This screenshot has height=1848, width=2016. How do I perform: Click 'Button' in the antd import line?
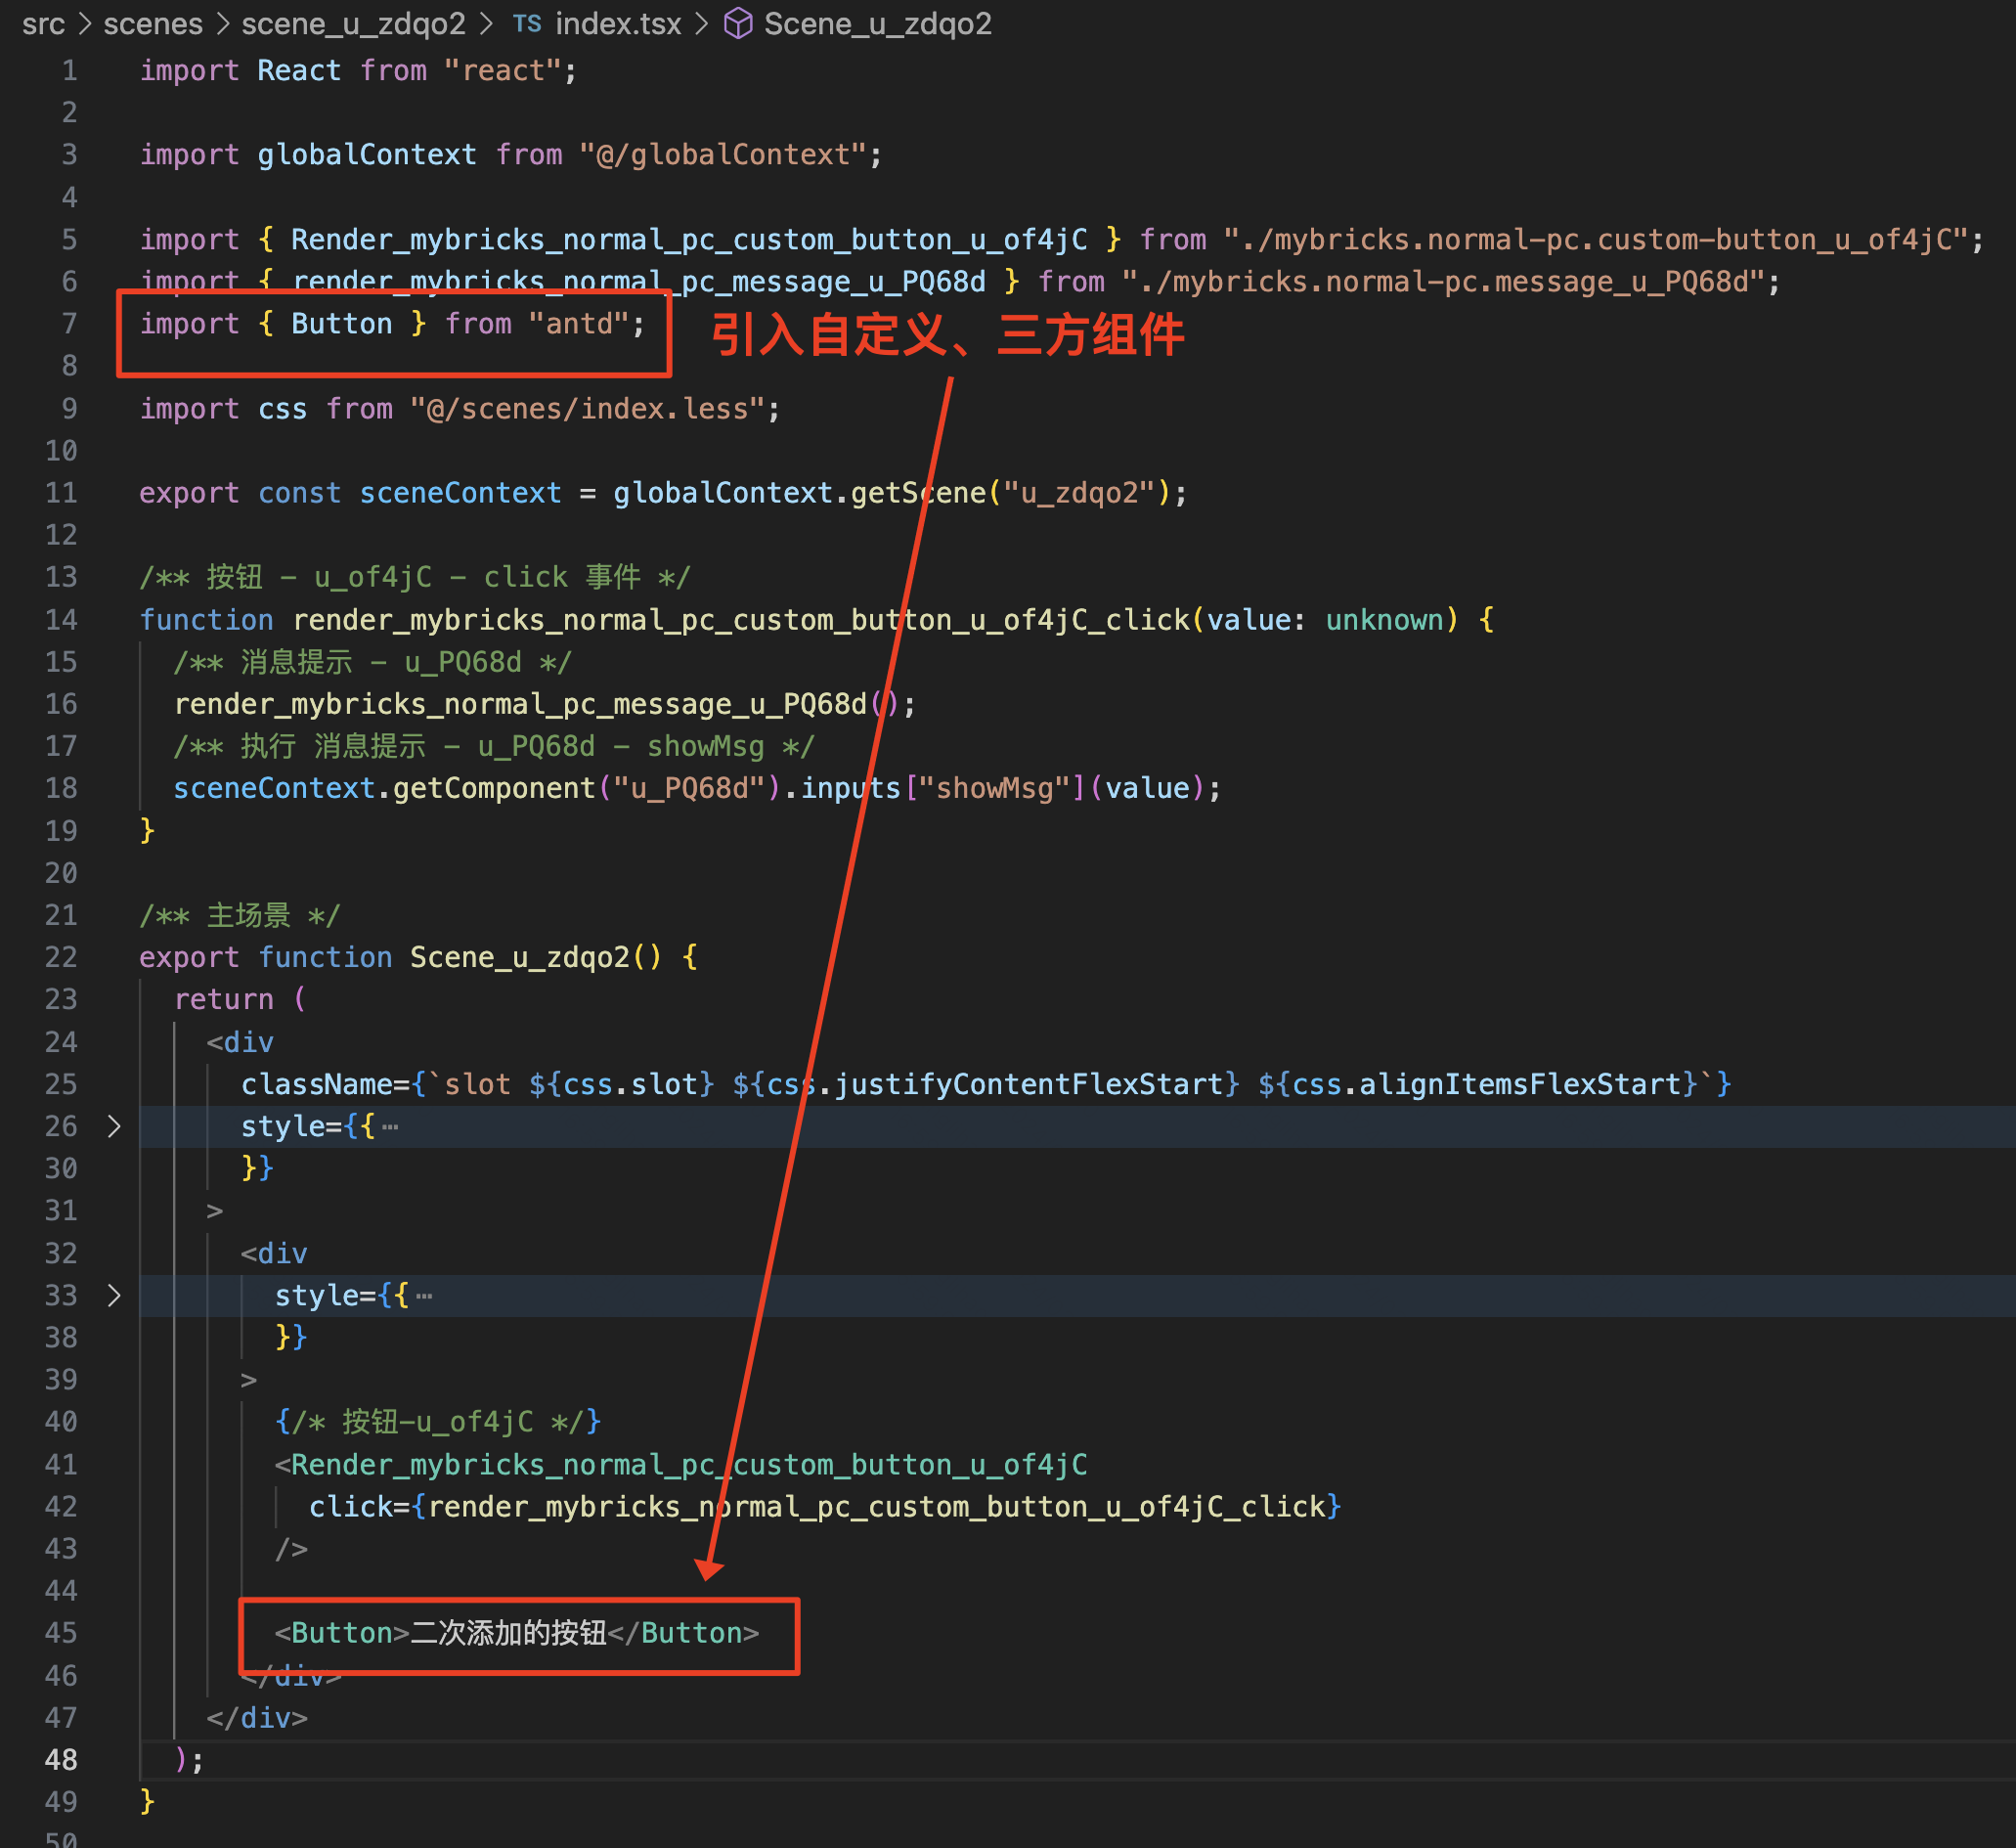coord(342,324)
